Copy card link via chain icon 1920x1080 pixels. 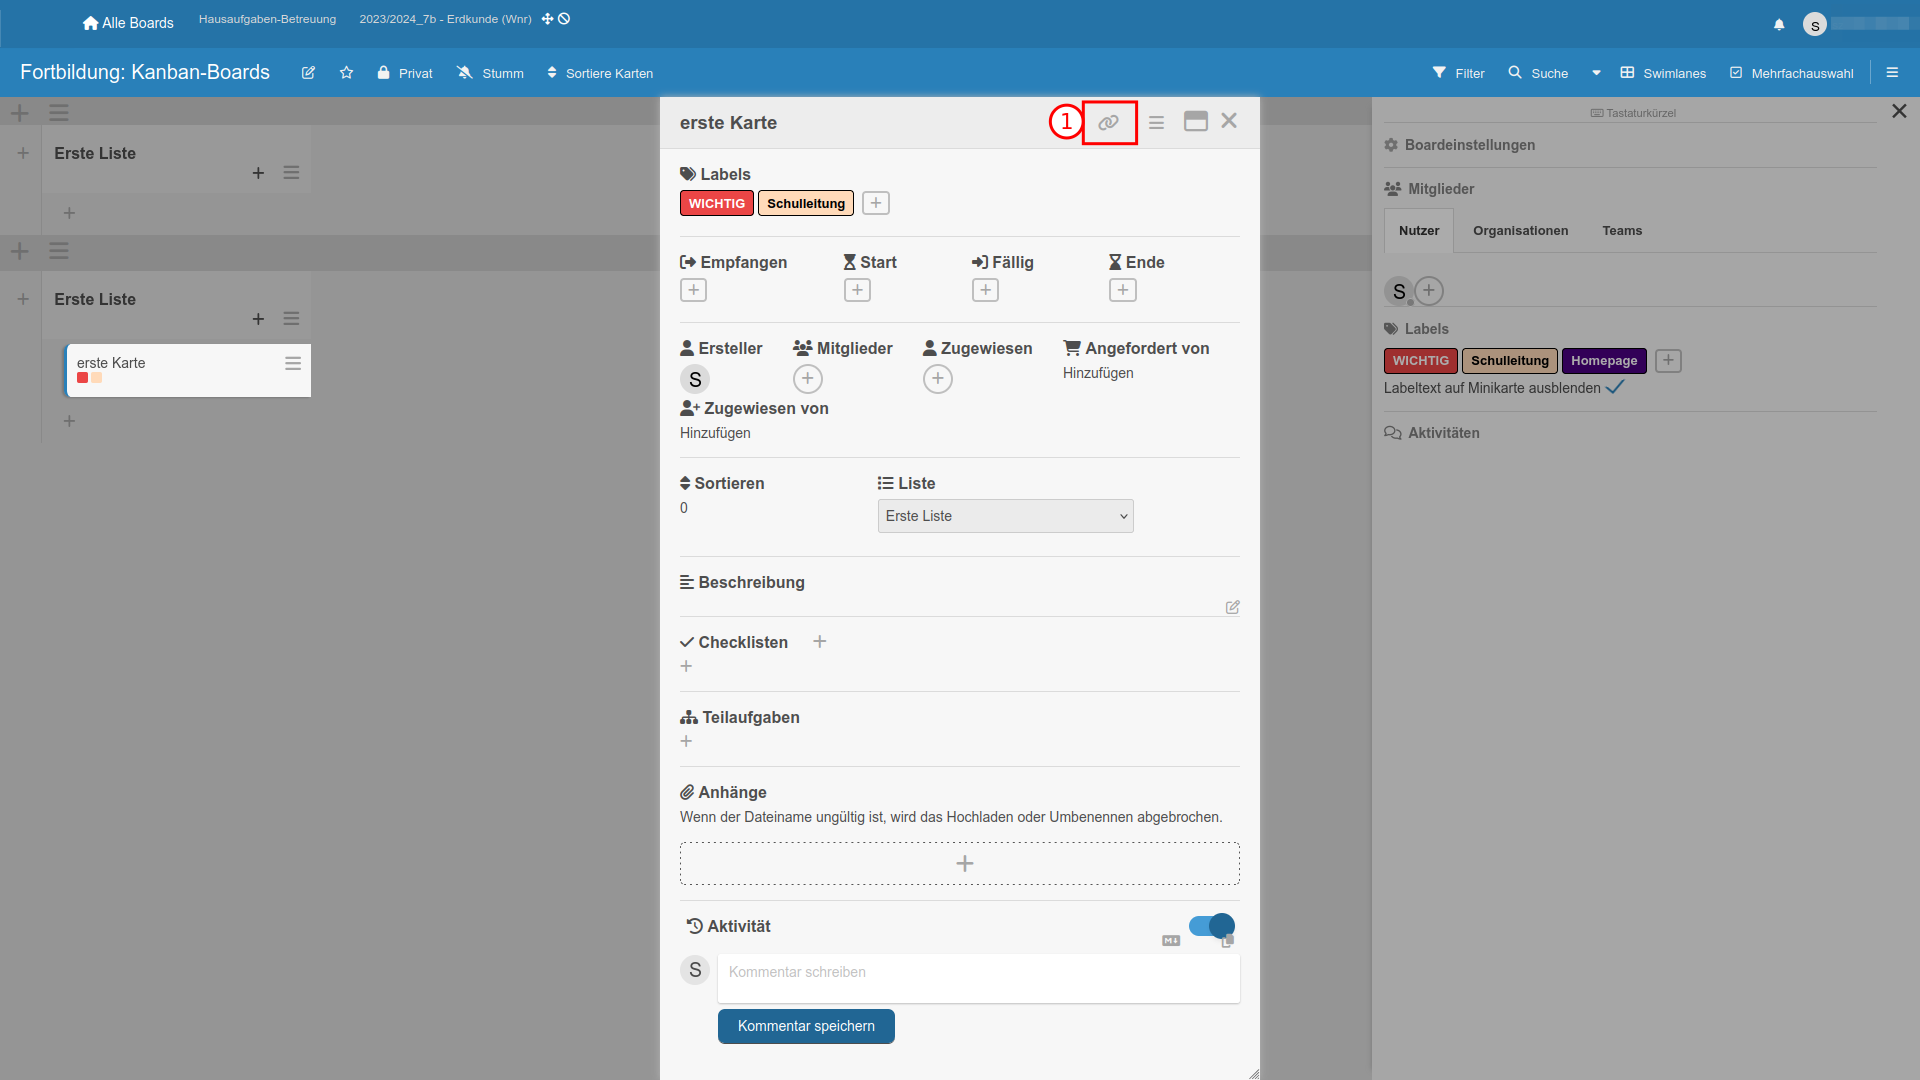[x=1108, y=123]
